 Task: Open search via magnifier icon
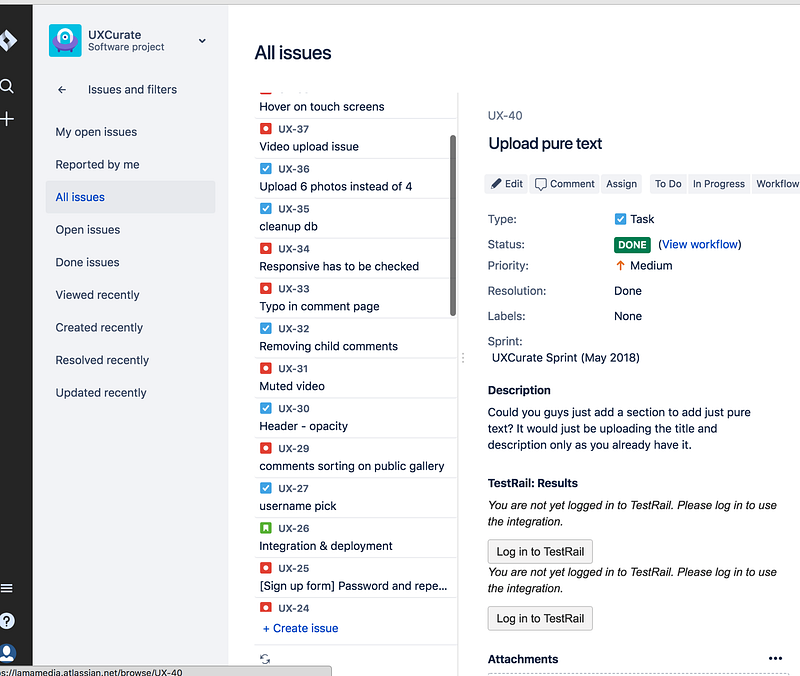(x=7, y=86)
